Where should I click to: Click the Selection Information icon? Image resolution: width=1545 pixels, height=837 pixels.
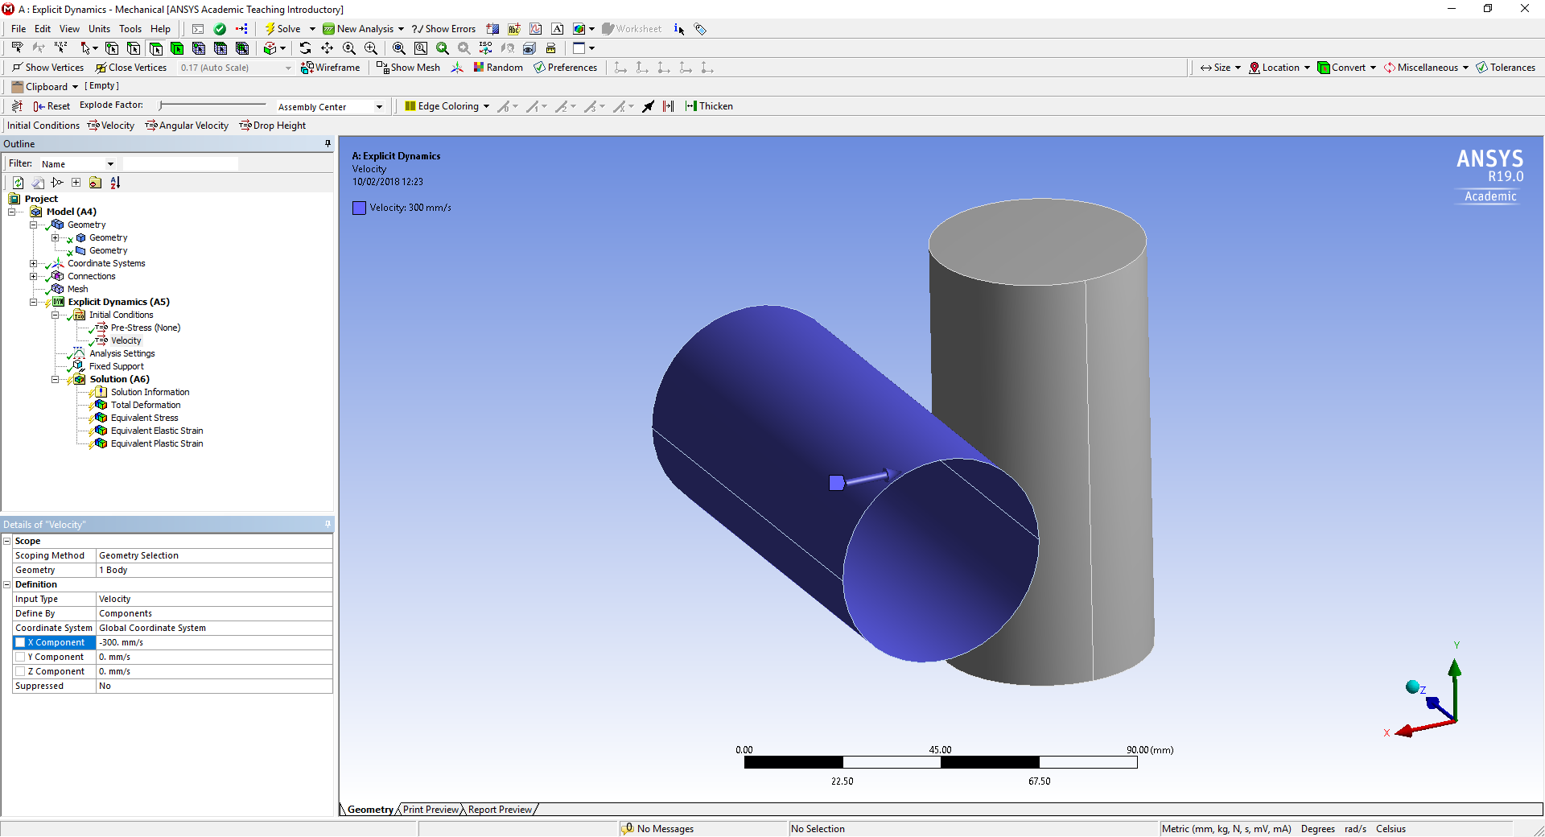tap(679, 29)
